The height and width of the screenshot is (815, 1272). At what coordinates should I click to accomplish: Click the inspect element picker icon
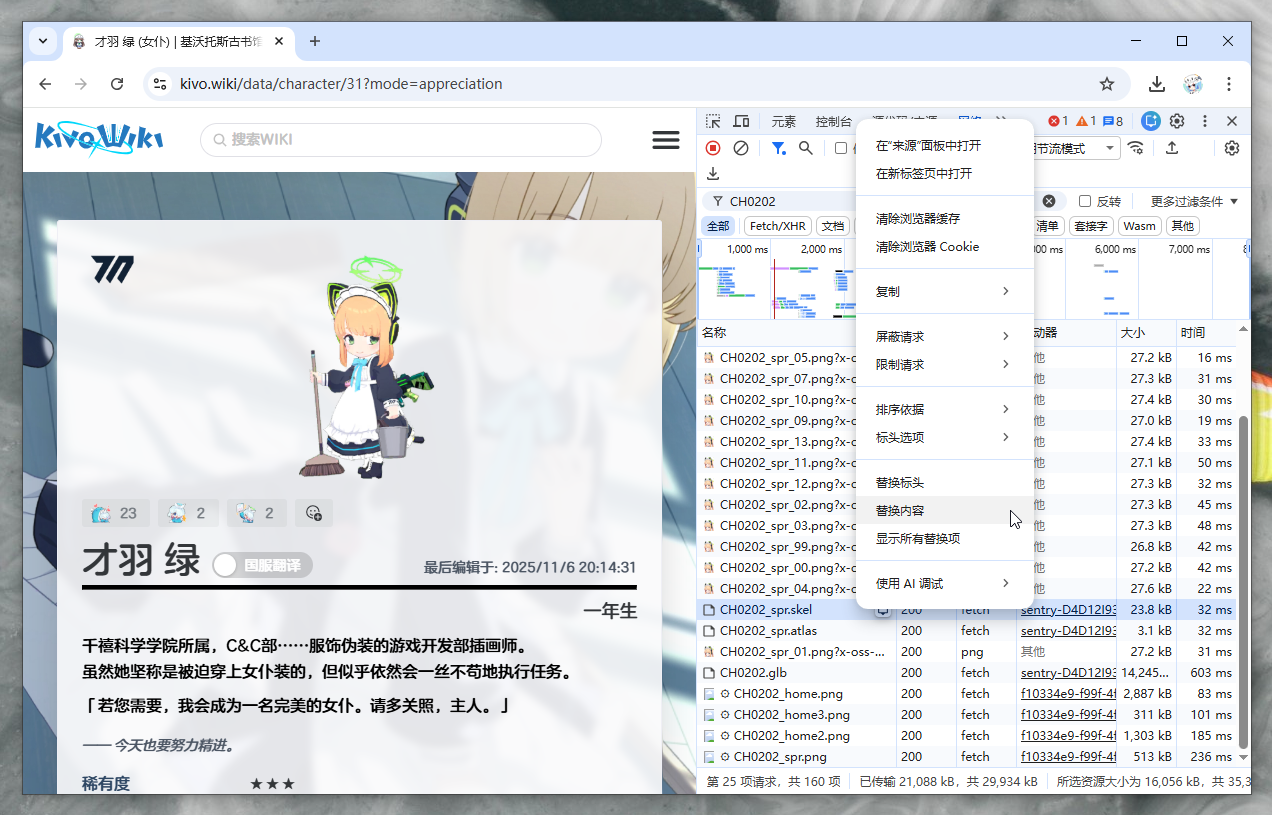point(713,121)
